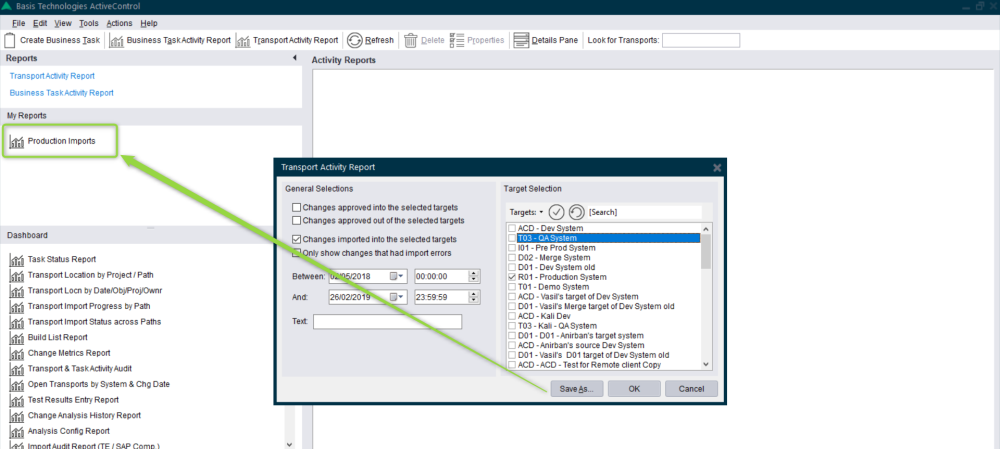This screenshot has height=449, width=1000.
Task: Open Task Status Report in Dashboard
Action: pyautogui.click(x=62, y=260)
